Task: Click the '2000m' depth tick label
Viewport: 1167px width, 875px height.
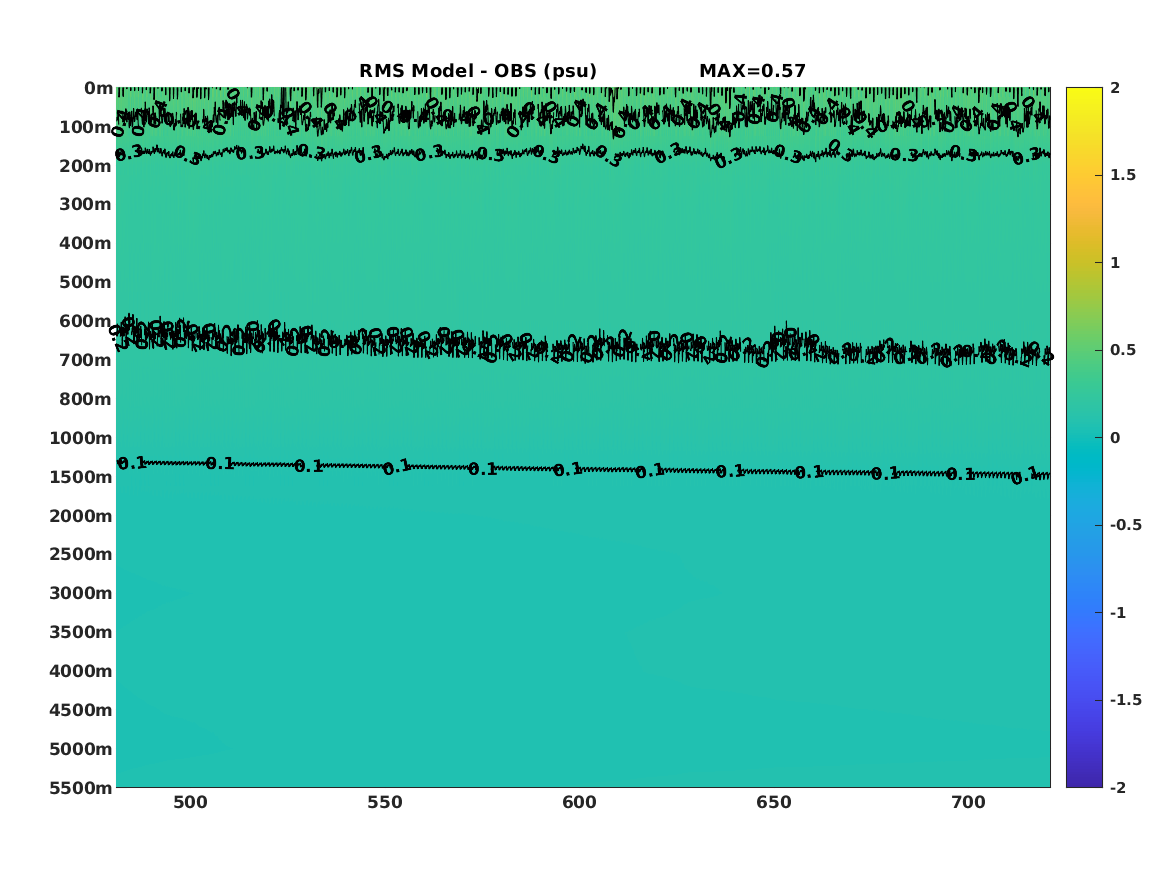Action: tap(81, 516)
